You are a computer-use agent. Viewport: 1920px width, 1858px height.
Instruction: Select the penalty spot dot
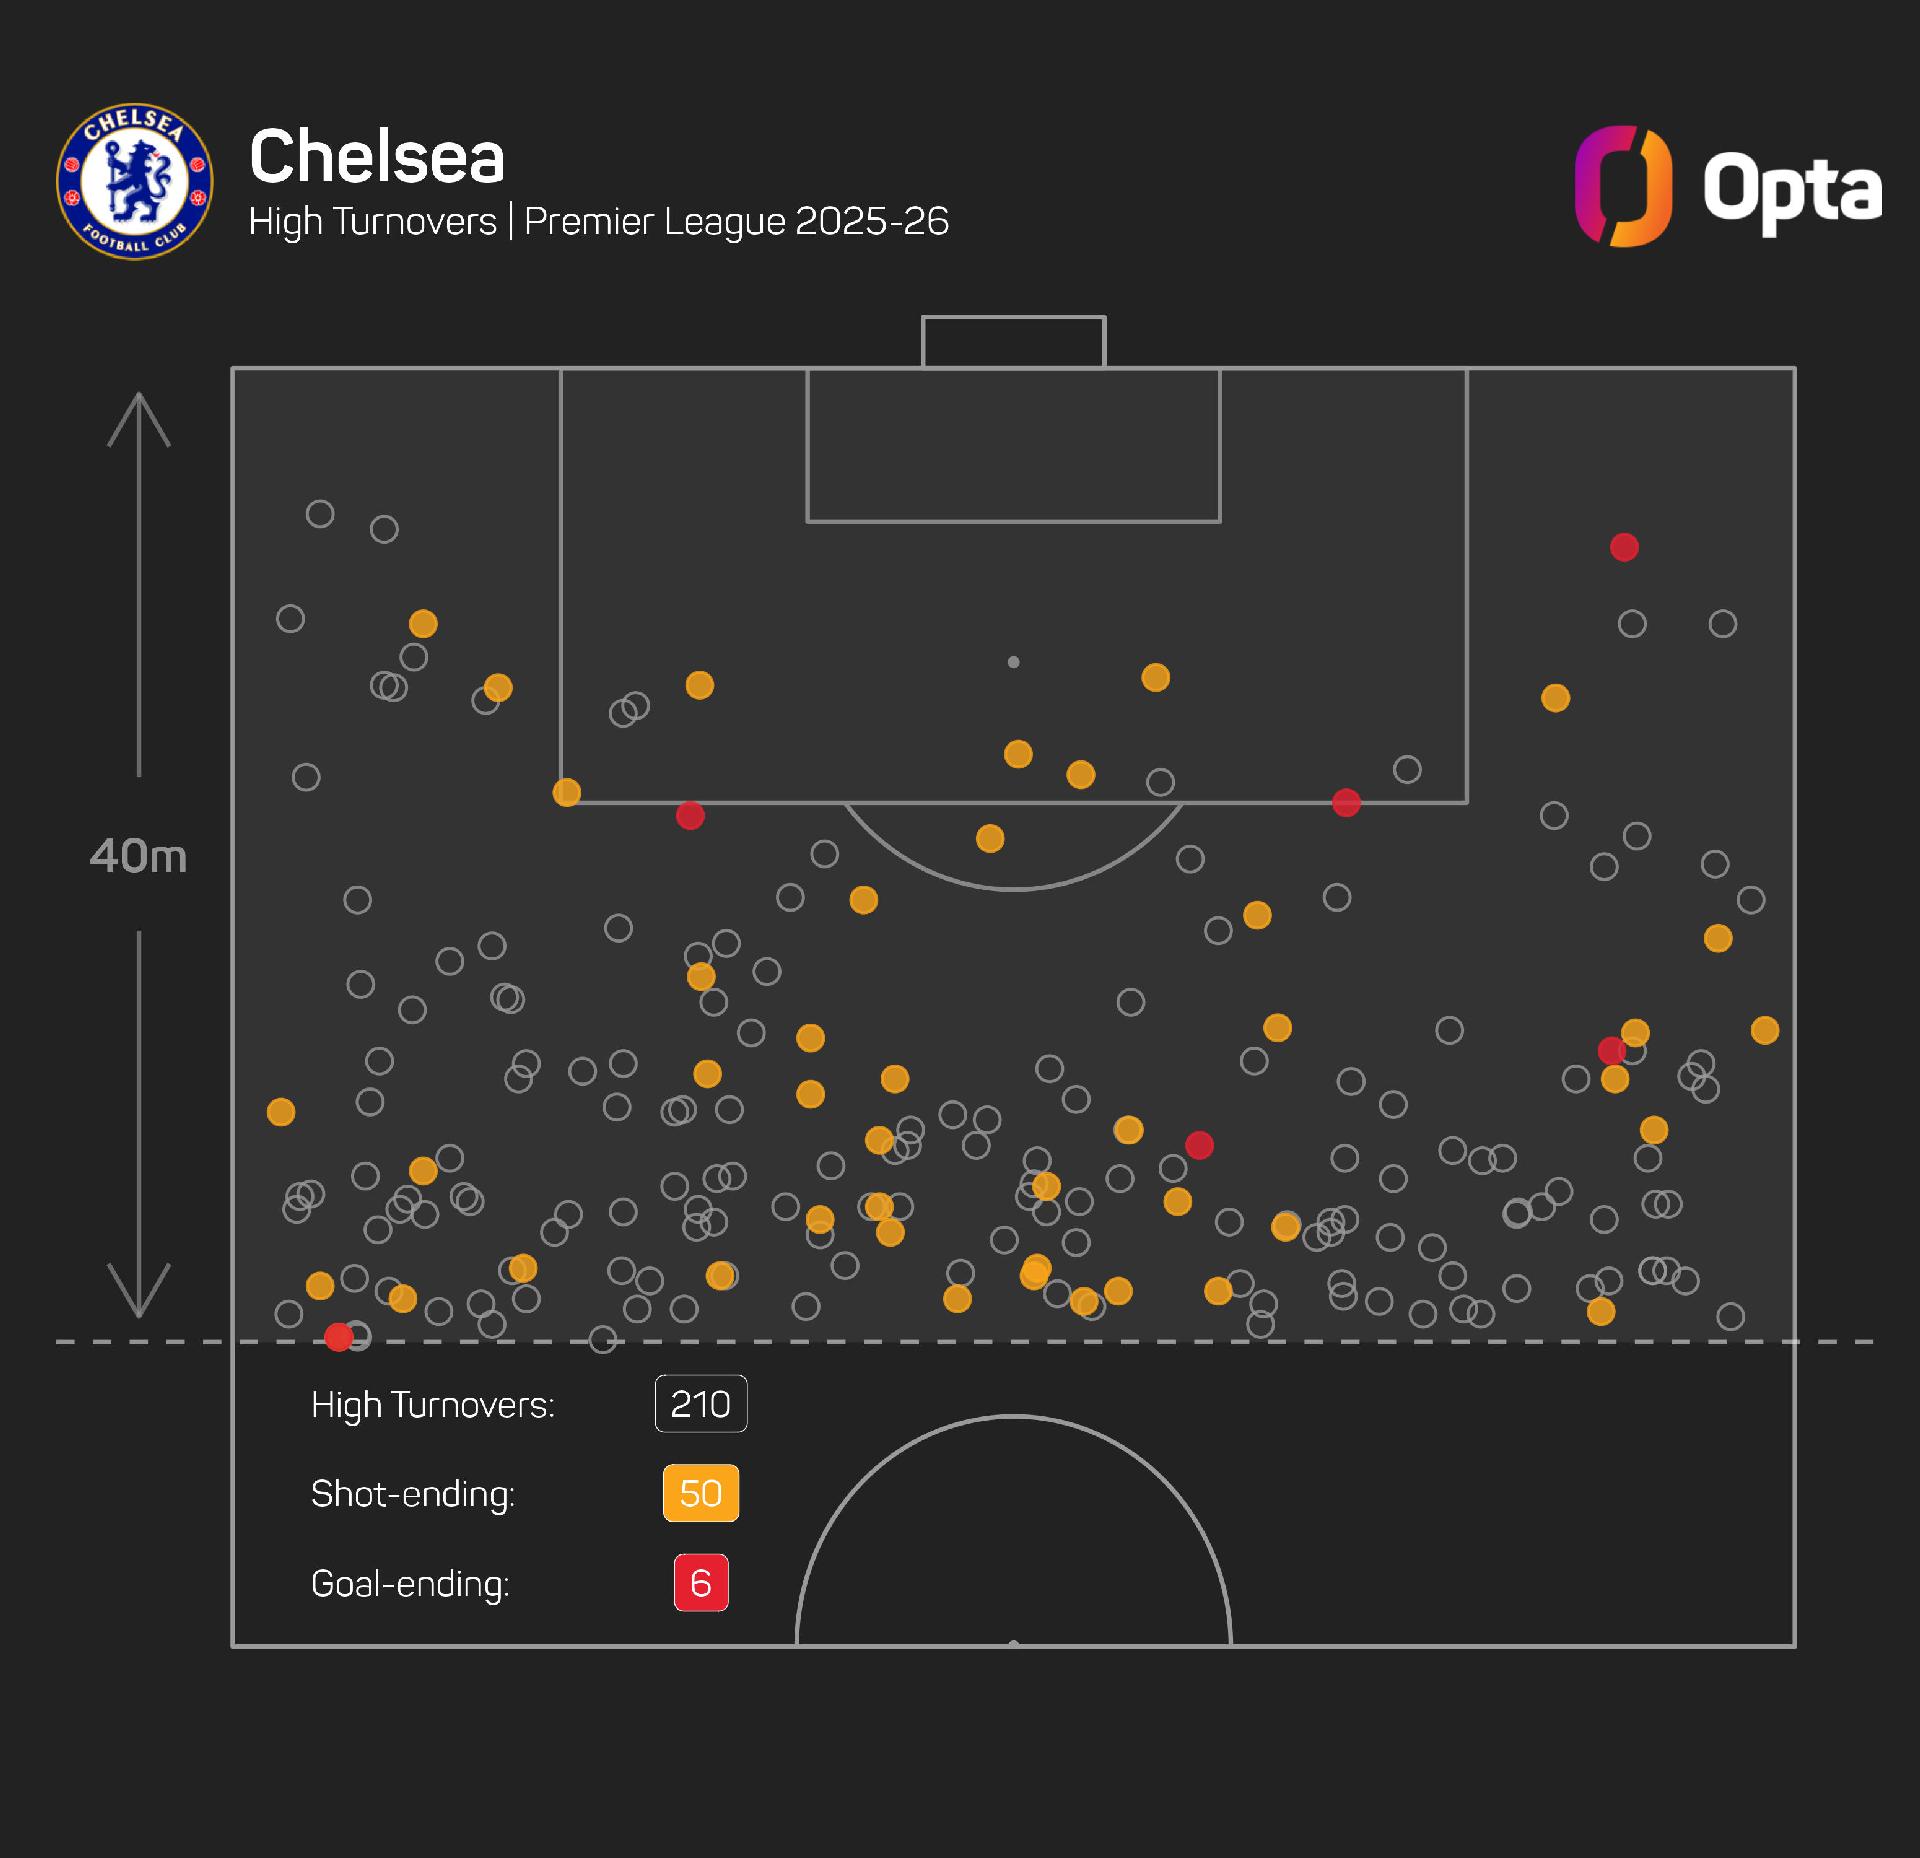1013,662
